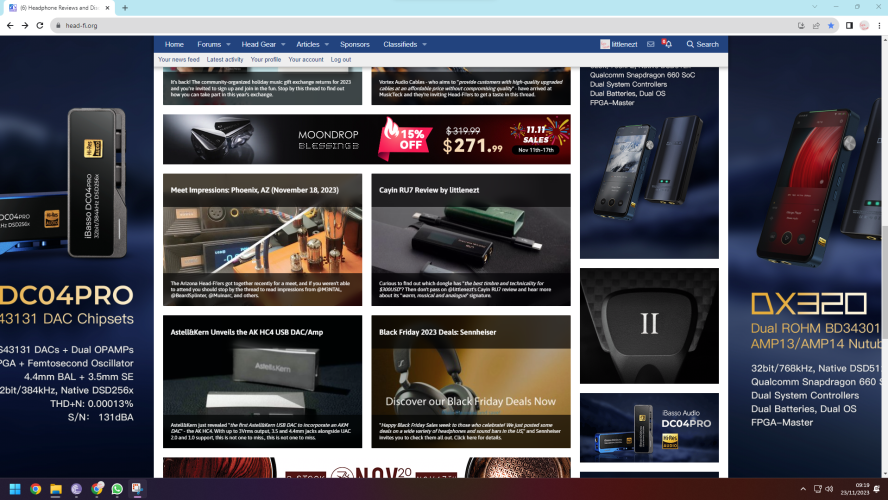Show hidden system tray icons chevron
888x500 pixels.
tap(802, 489)
